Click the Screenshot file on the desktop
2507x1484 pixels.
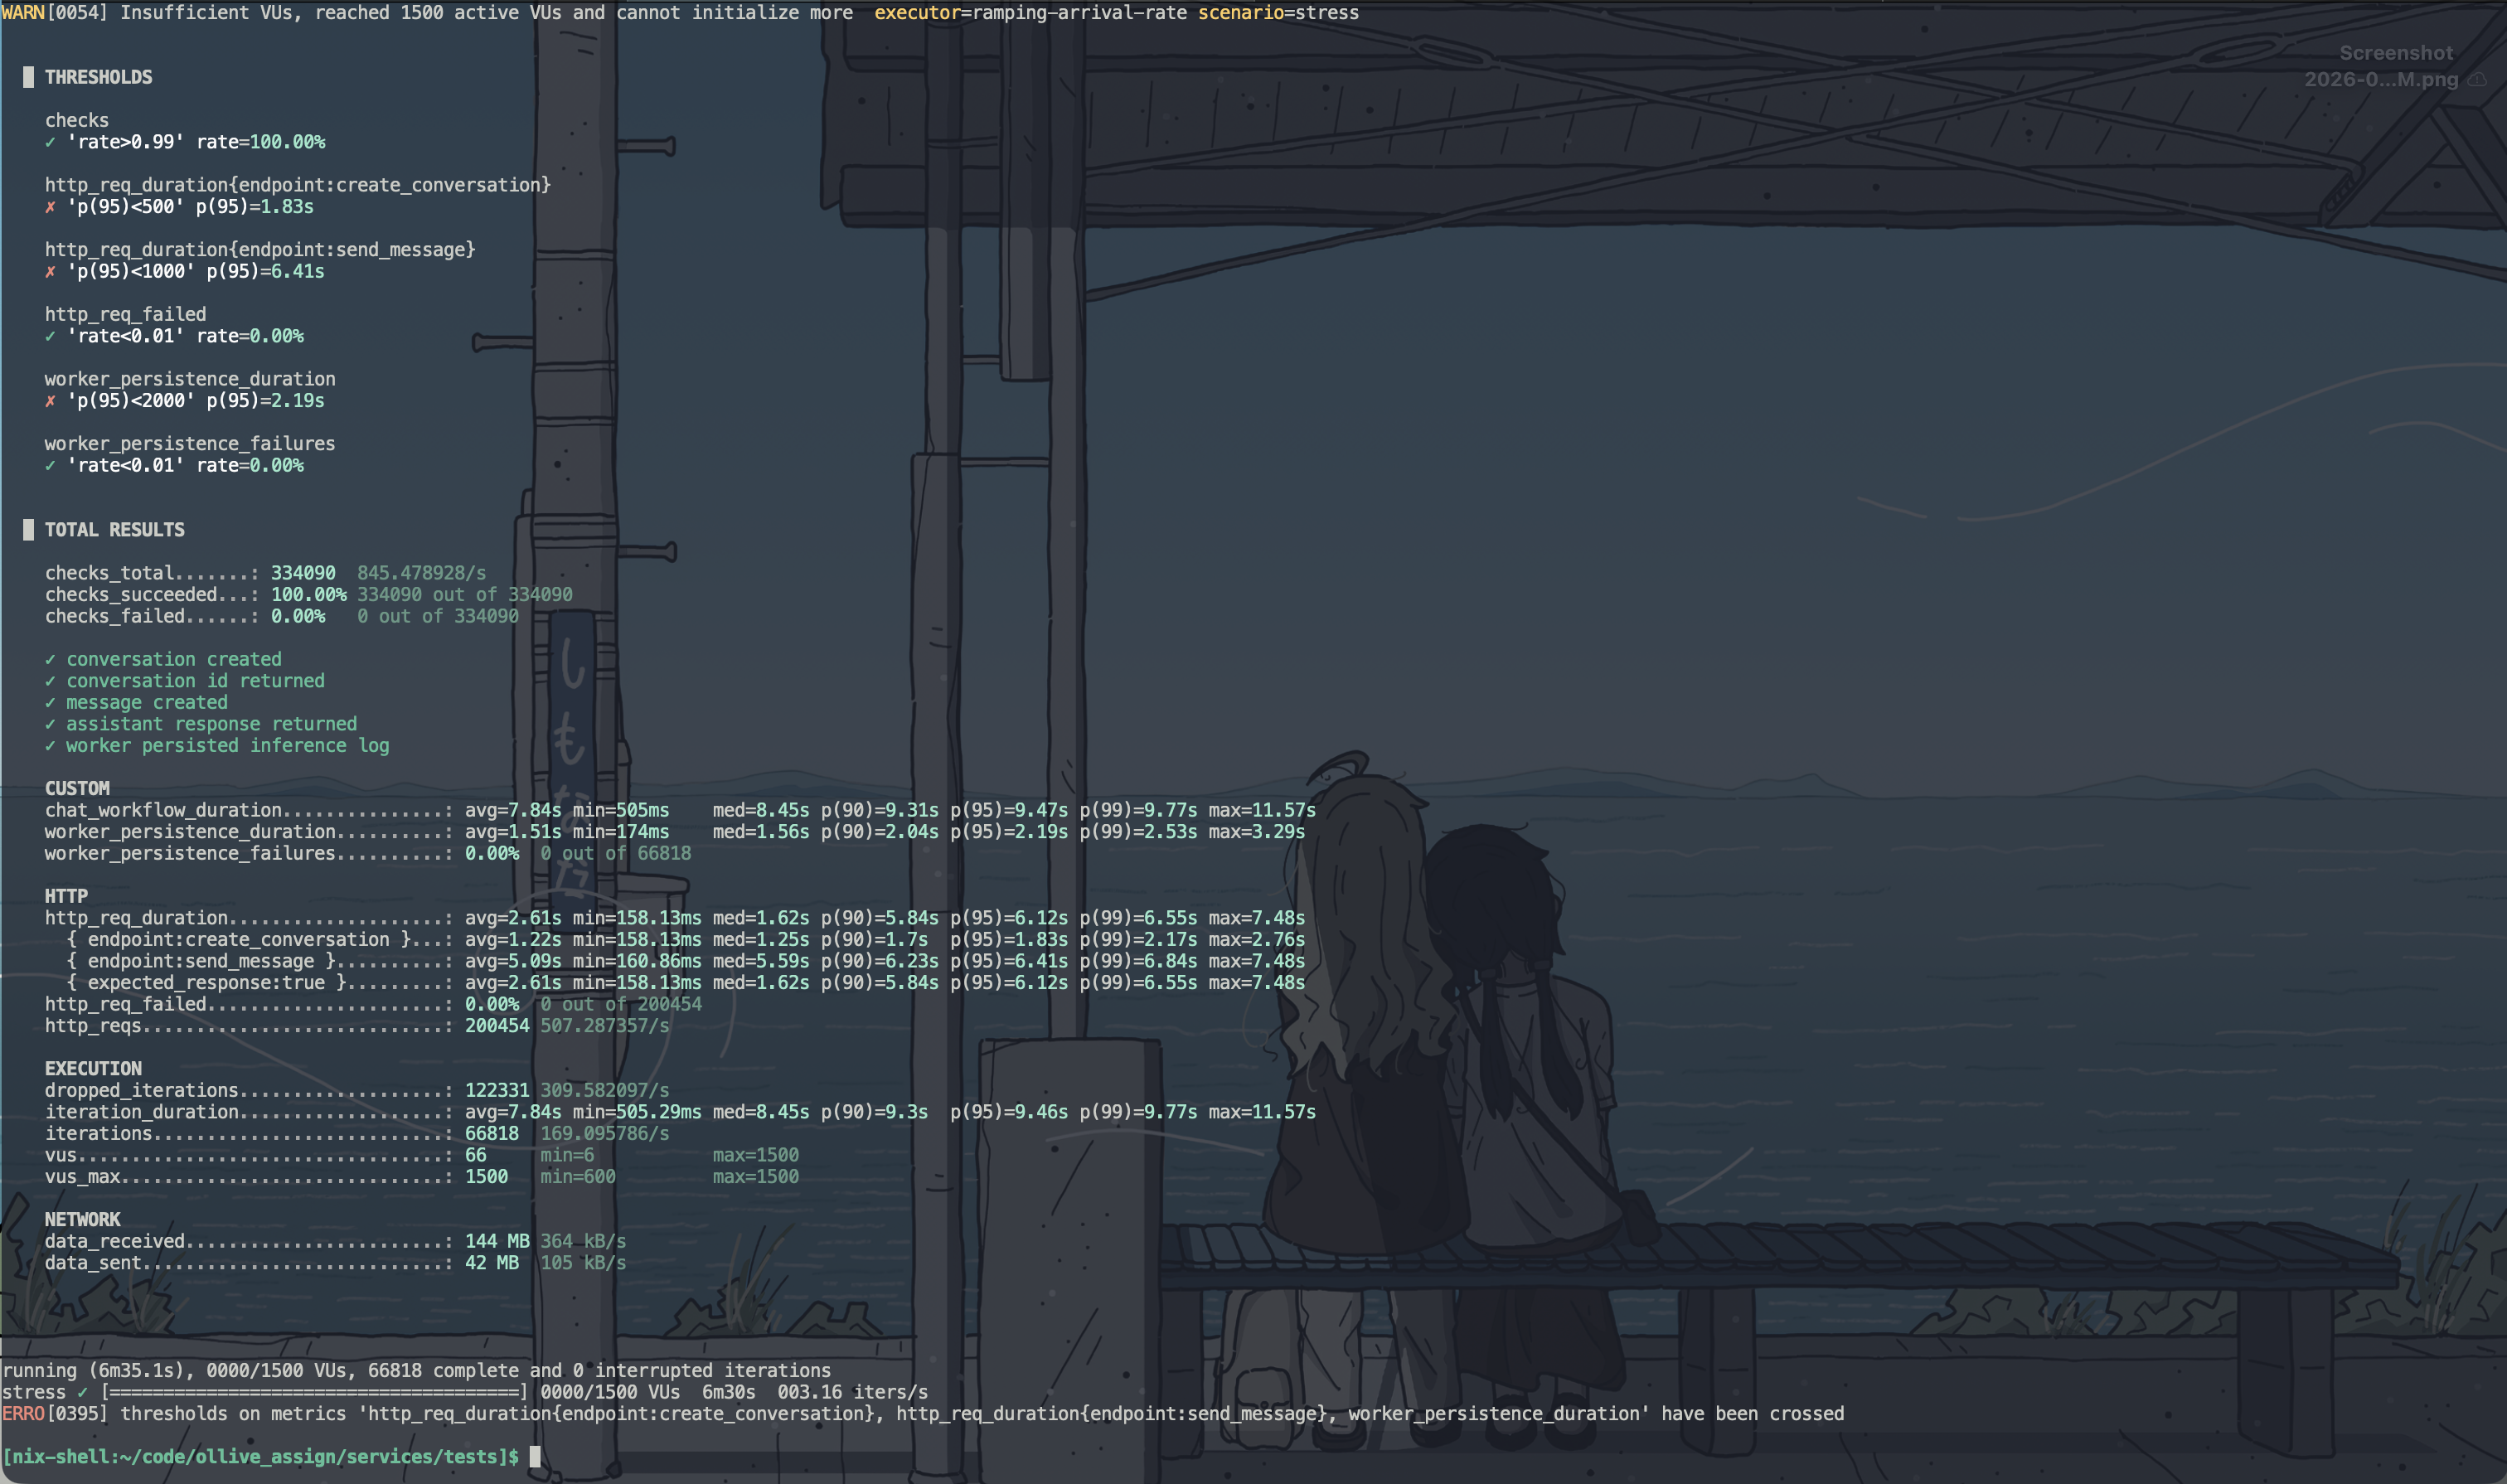[2394, 66]
